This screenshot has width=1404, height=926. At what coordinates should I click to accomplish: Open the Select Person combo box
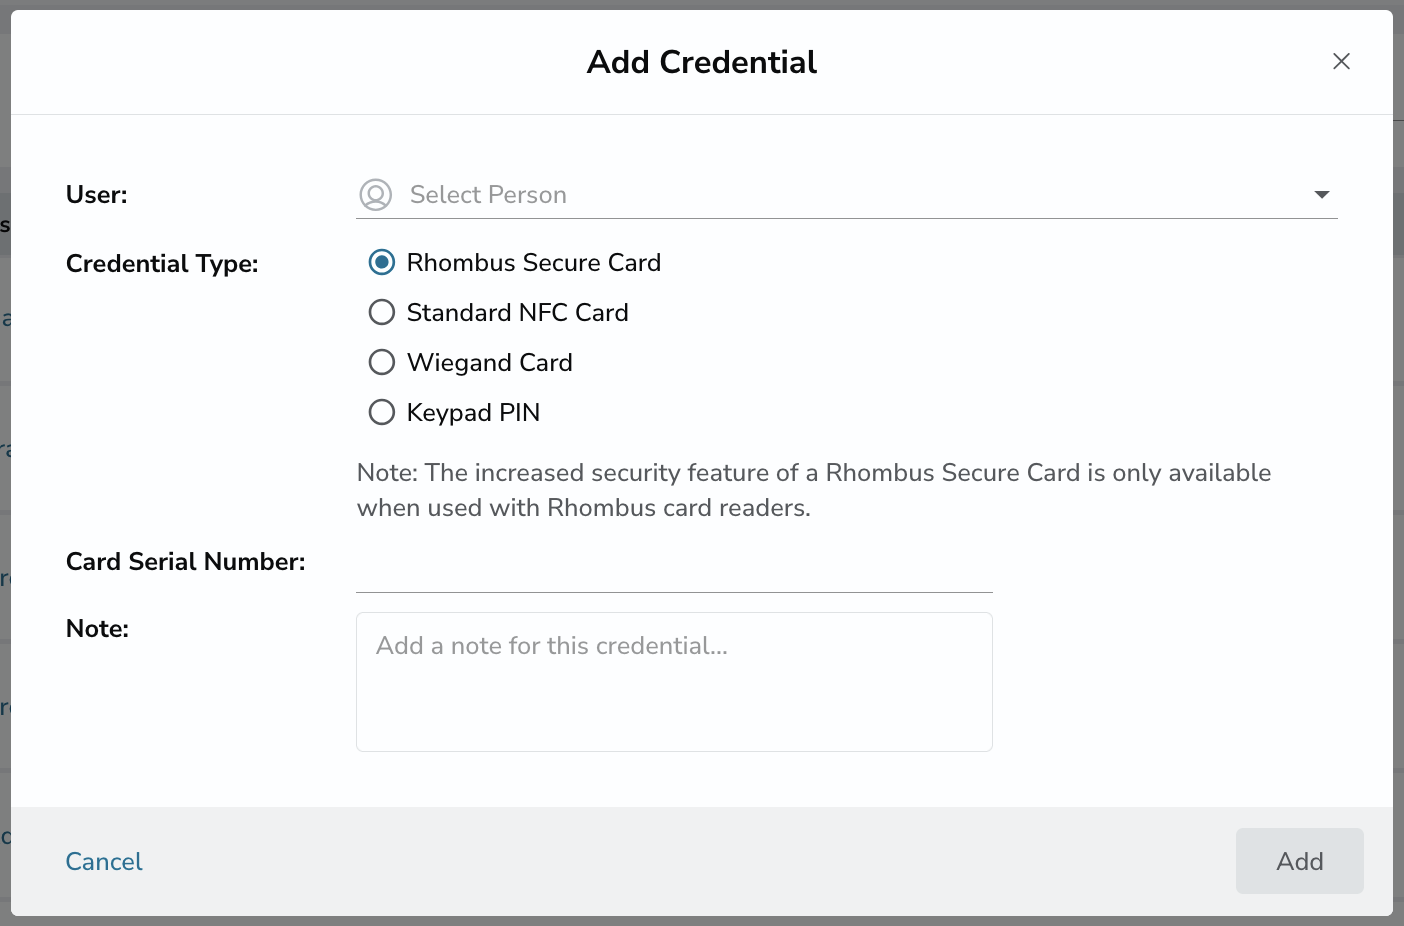click(x=847, y=195)
